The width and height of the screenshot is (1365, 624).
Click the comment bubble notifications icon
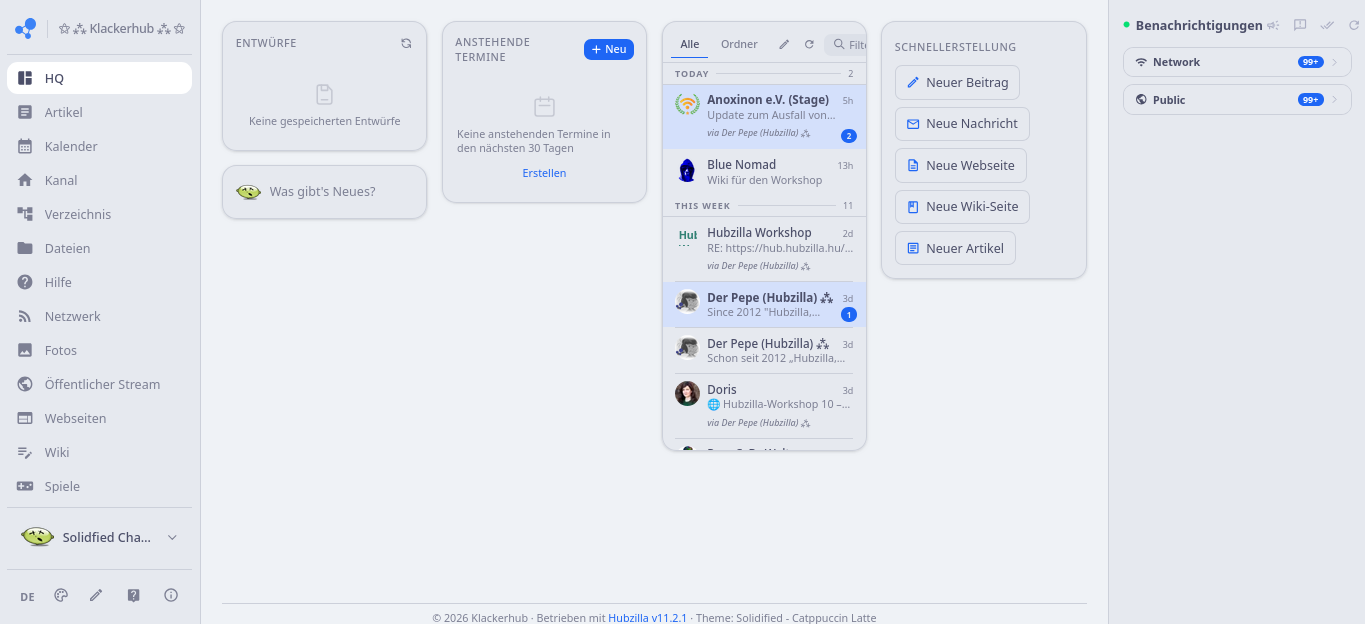click(1300, 25)
